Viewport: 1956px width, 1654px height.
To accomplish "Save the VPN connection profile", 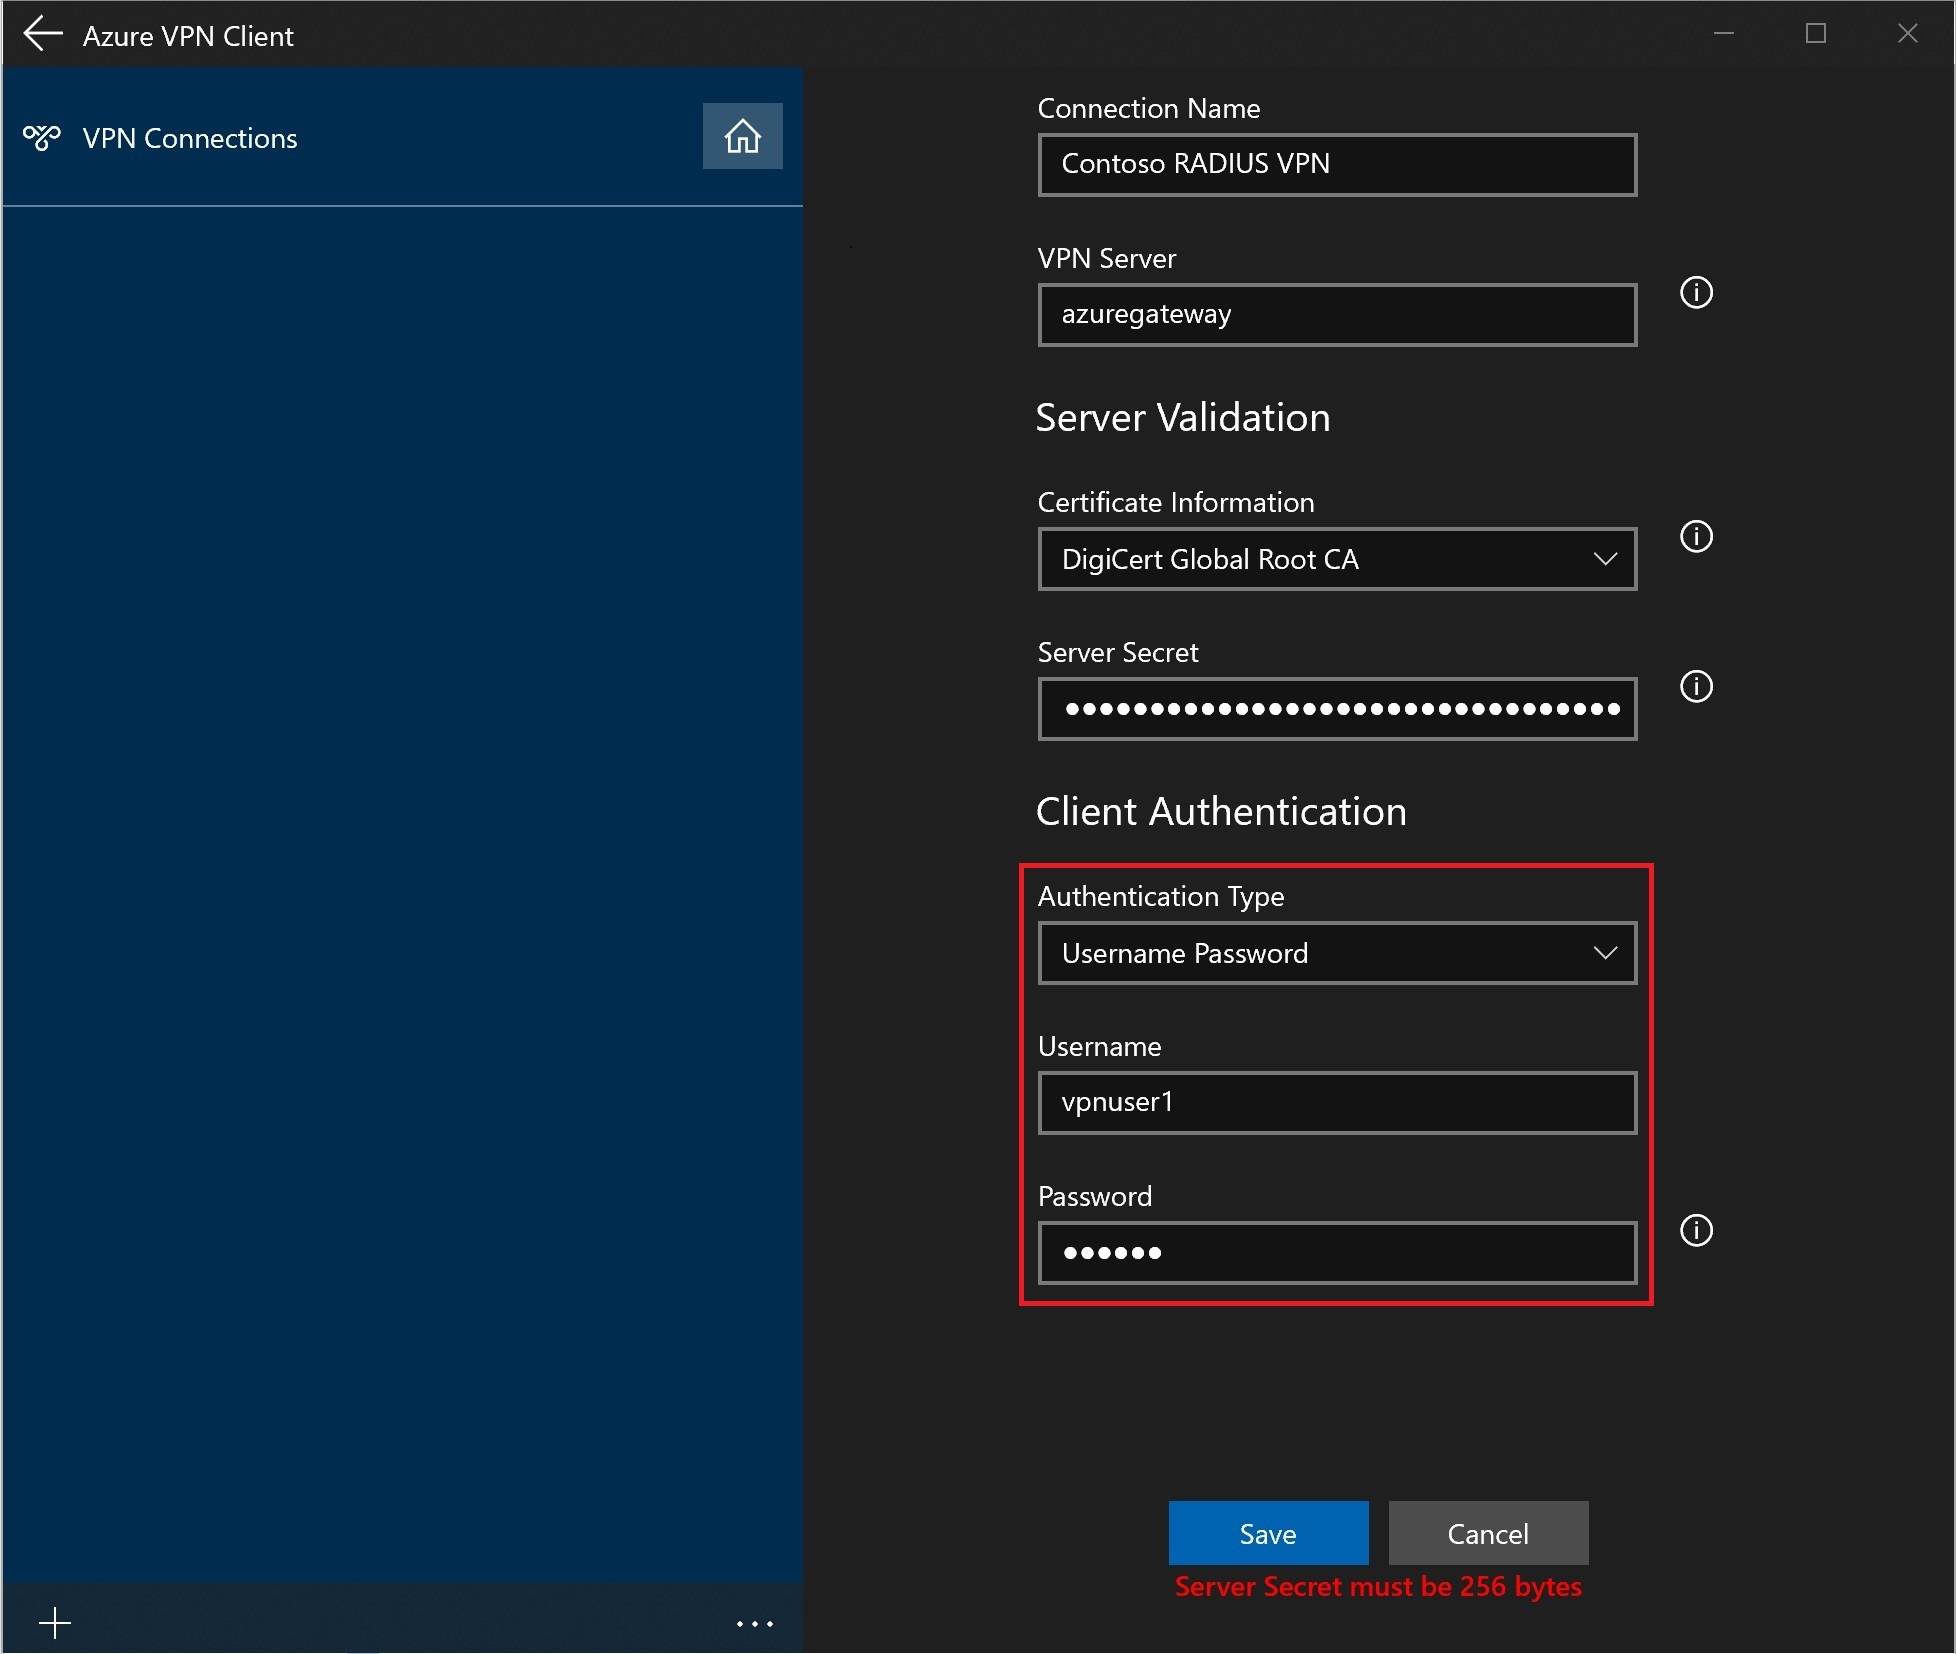I will pos(1268,1533).
